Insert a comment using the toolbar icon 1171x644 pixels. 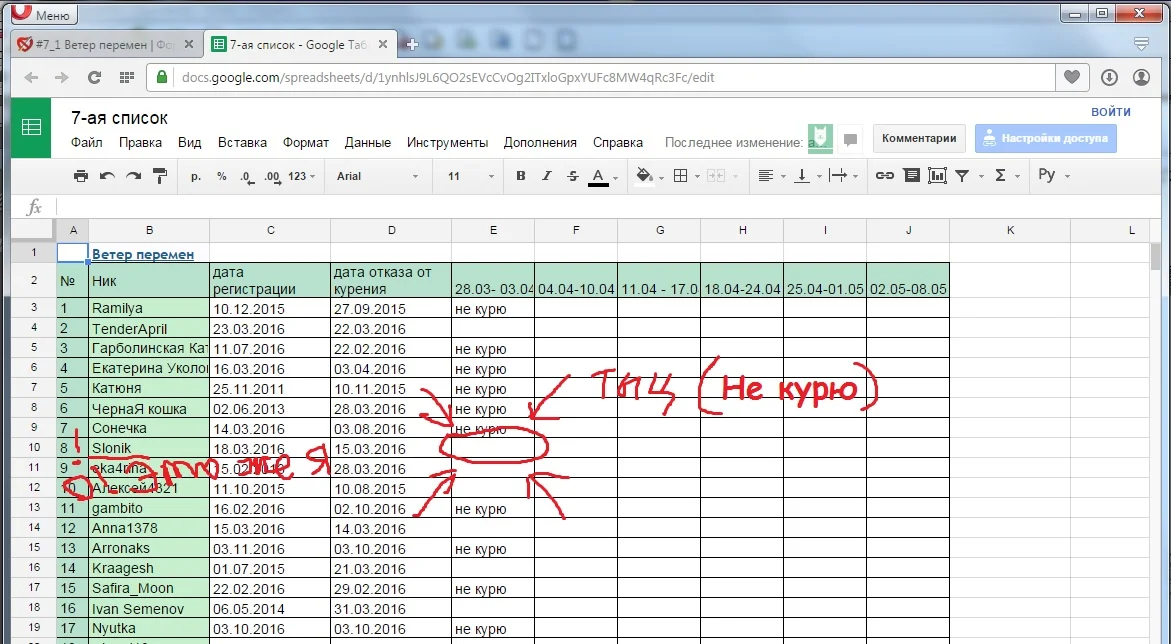click(x=910, y=175)
